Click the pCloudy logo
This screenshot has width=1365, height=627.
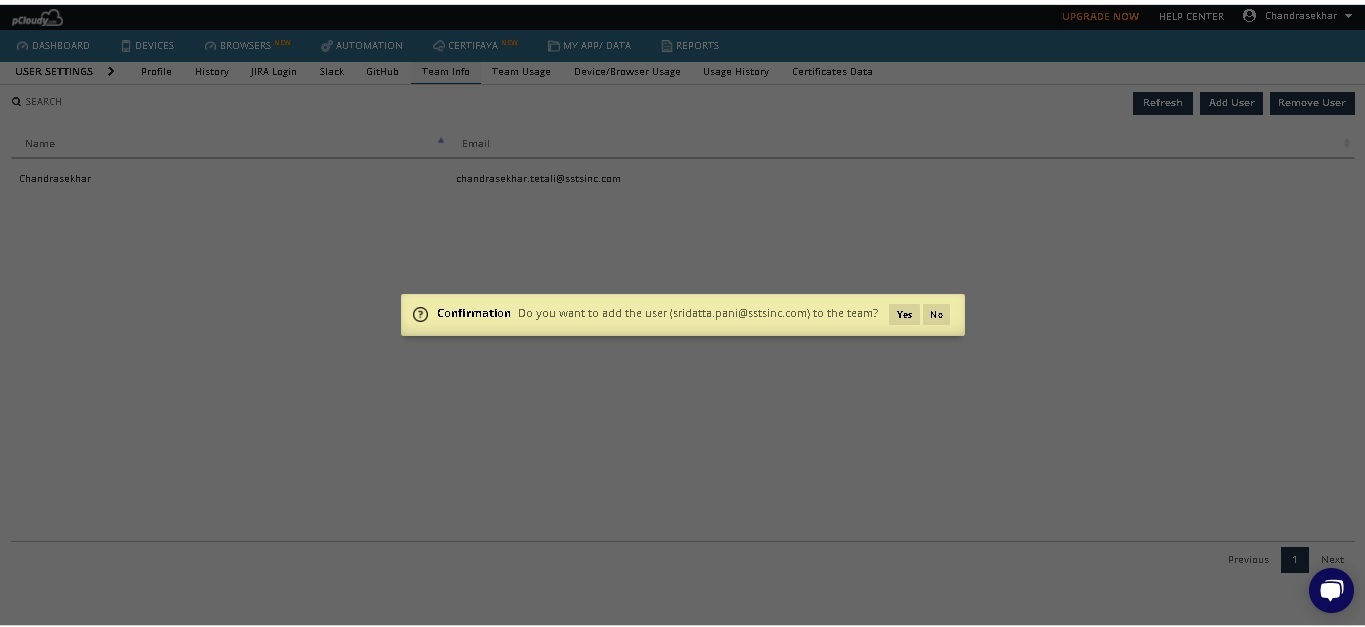[x=37, y=16]
